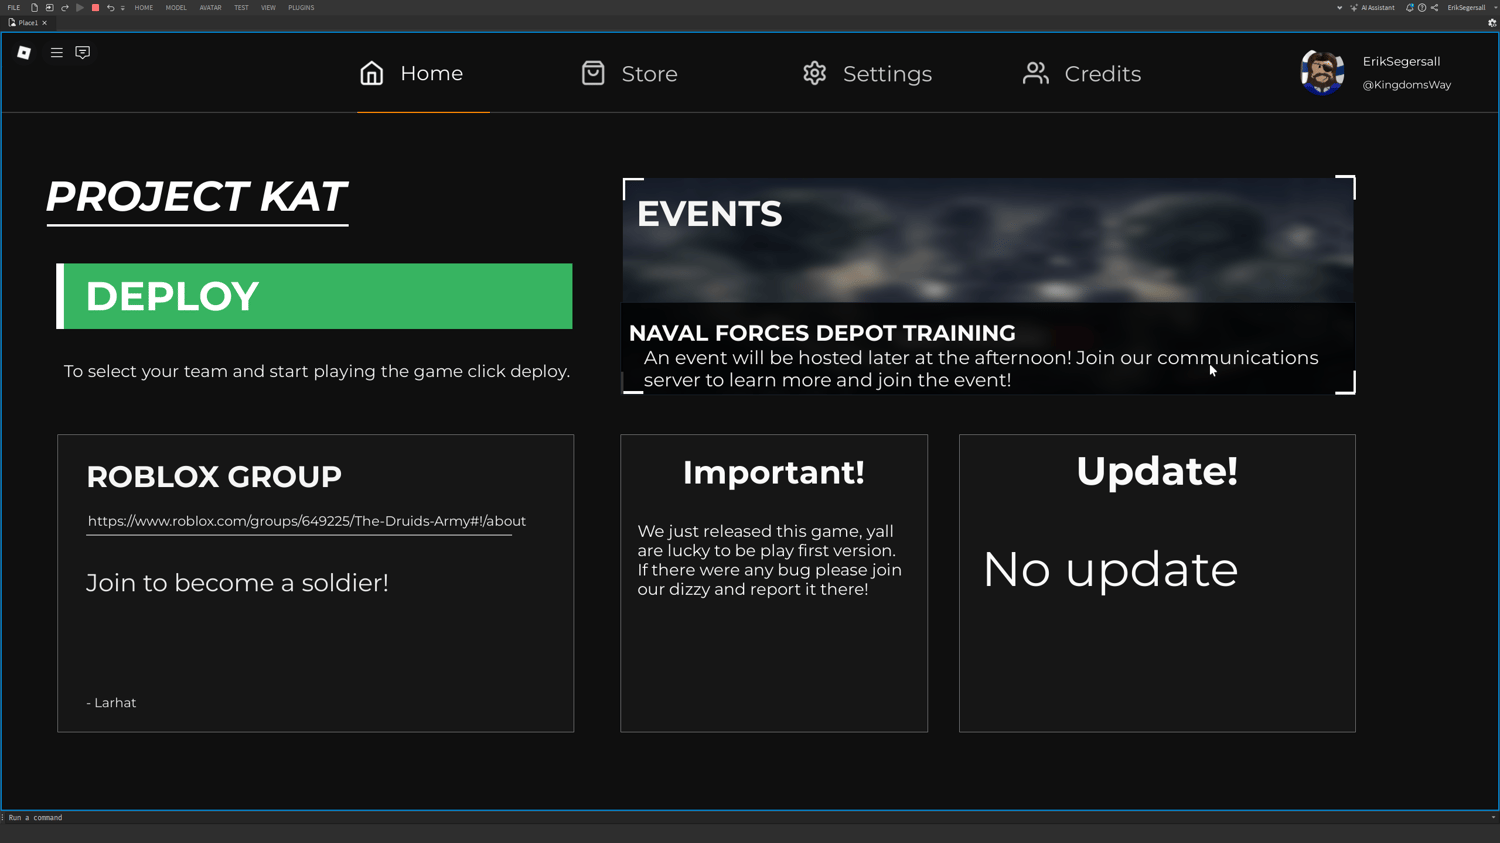Open the VIEW ribbon tab
1500x843 pixels.
pos(268,8)
